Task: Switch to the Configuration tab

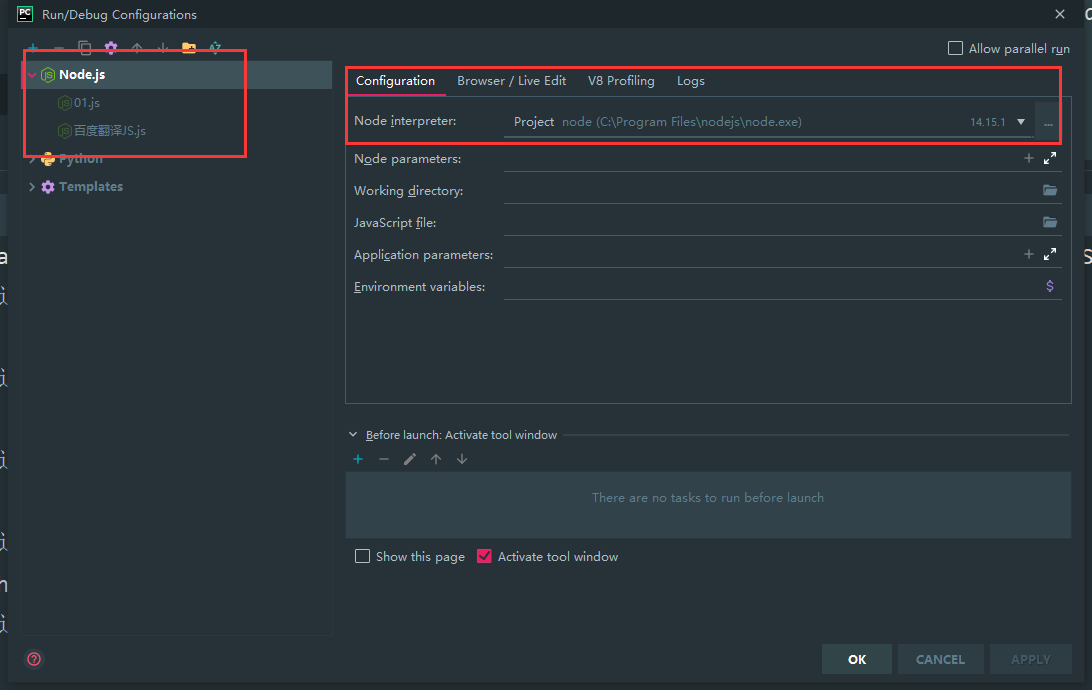Action: 395,81
